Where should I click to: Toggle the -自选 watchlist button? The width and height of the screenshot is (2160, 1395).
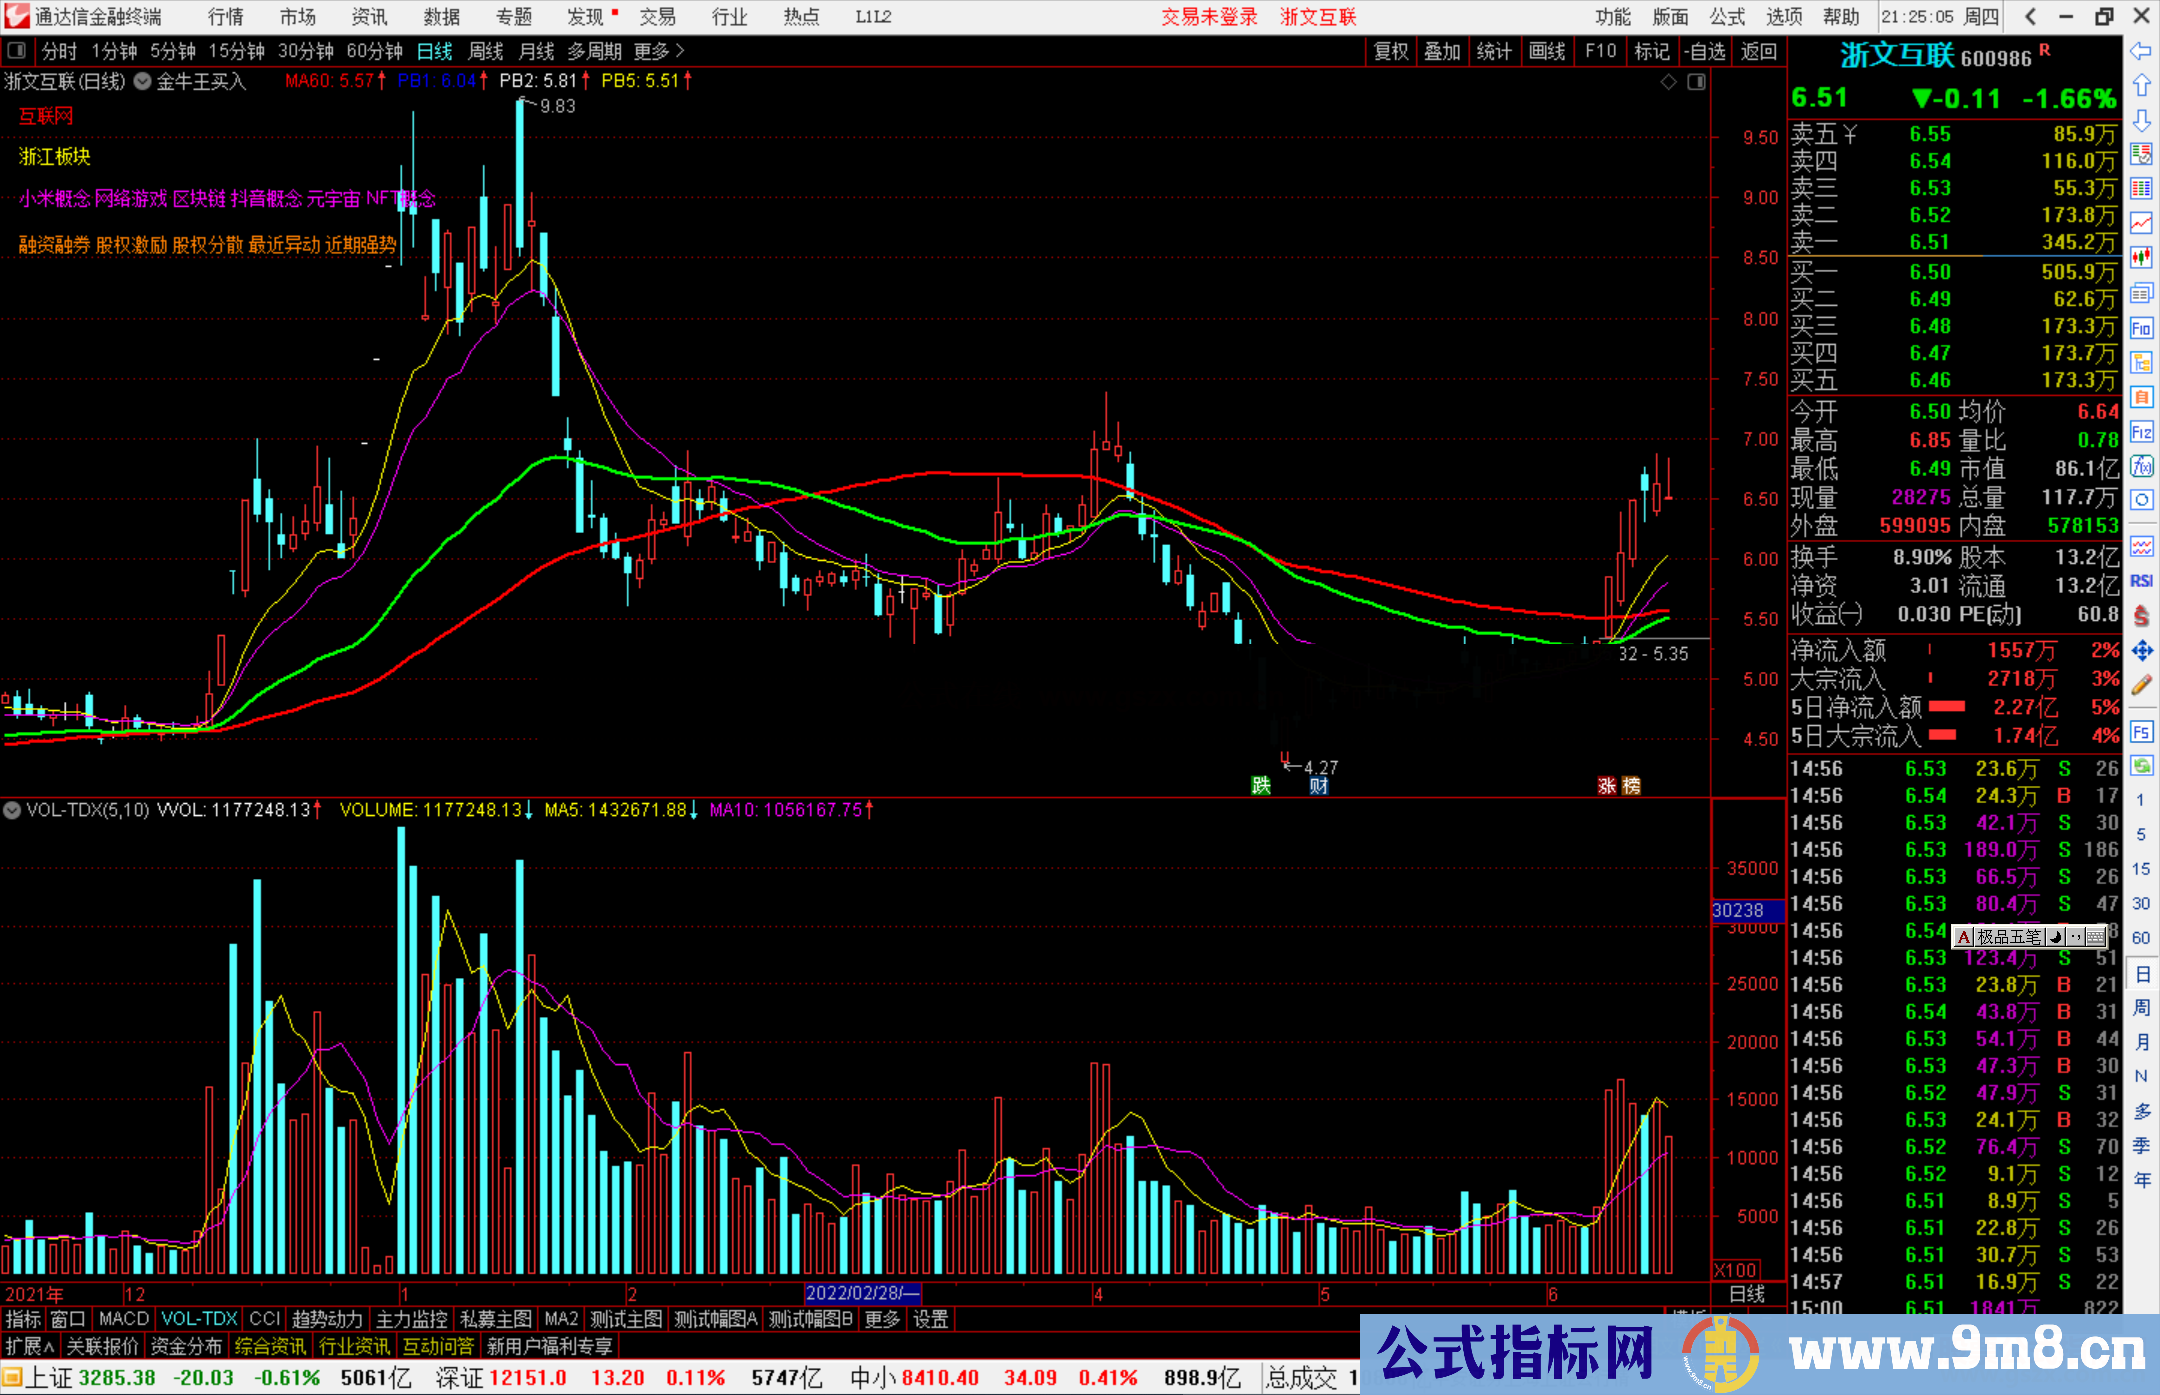coord(1704,51)
